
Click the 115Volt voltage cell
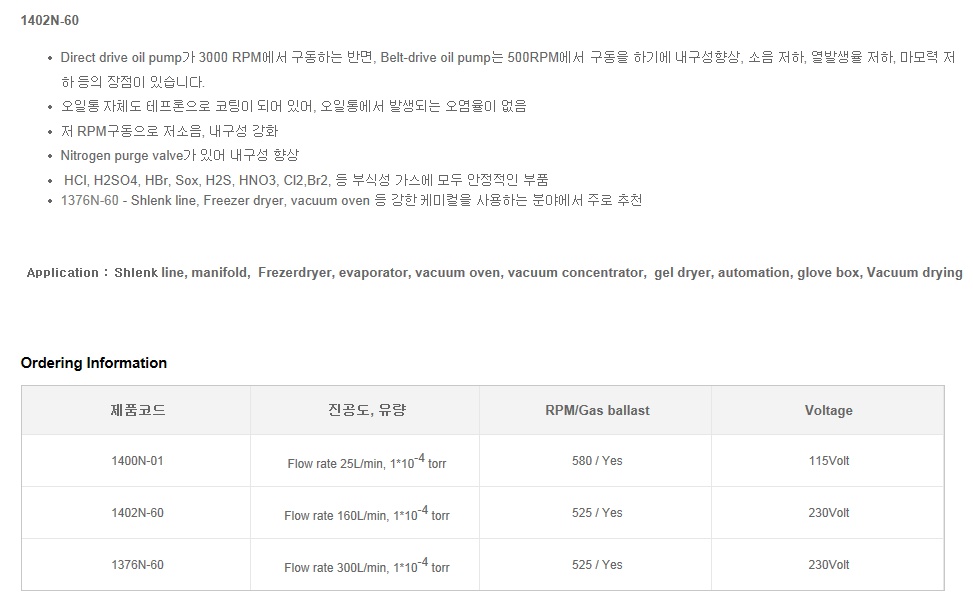click(829, 461)
